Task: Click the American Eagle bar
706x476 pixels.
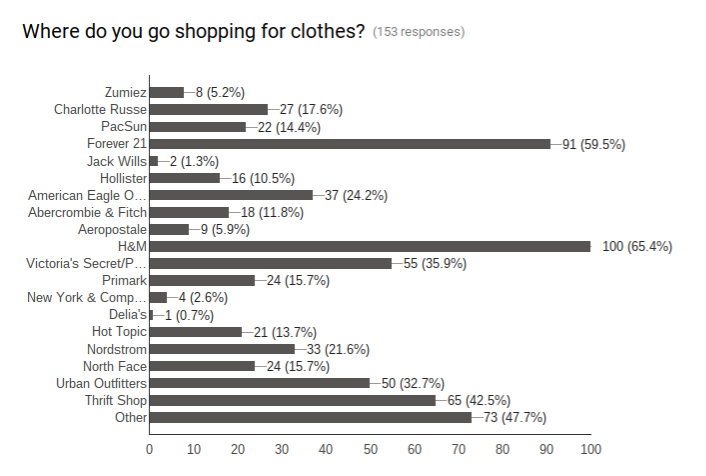Action: point(231,195)
